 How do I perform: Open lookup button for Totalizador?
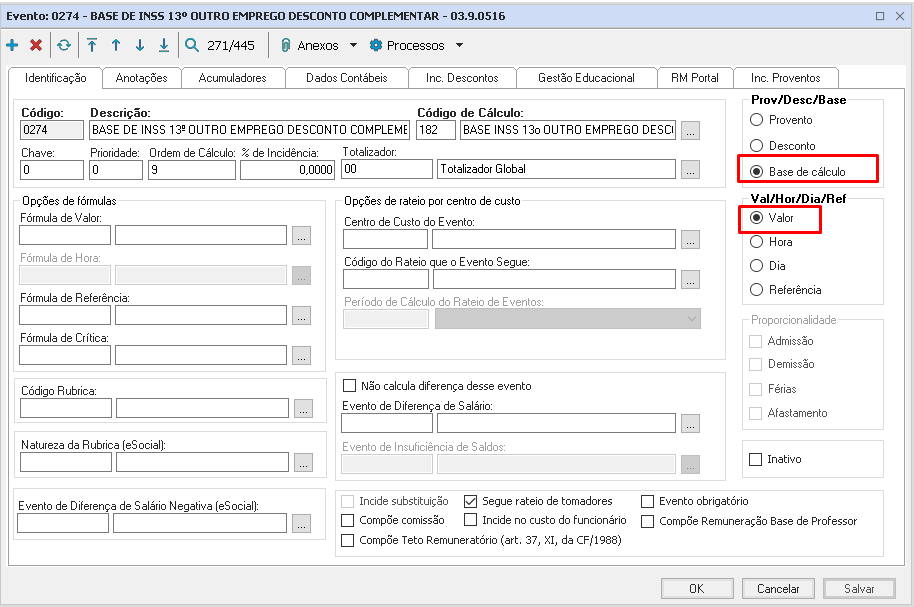pyautogui.click(x=691, y=170)
